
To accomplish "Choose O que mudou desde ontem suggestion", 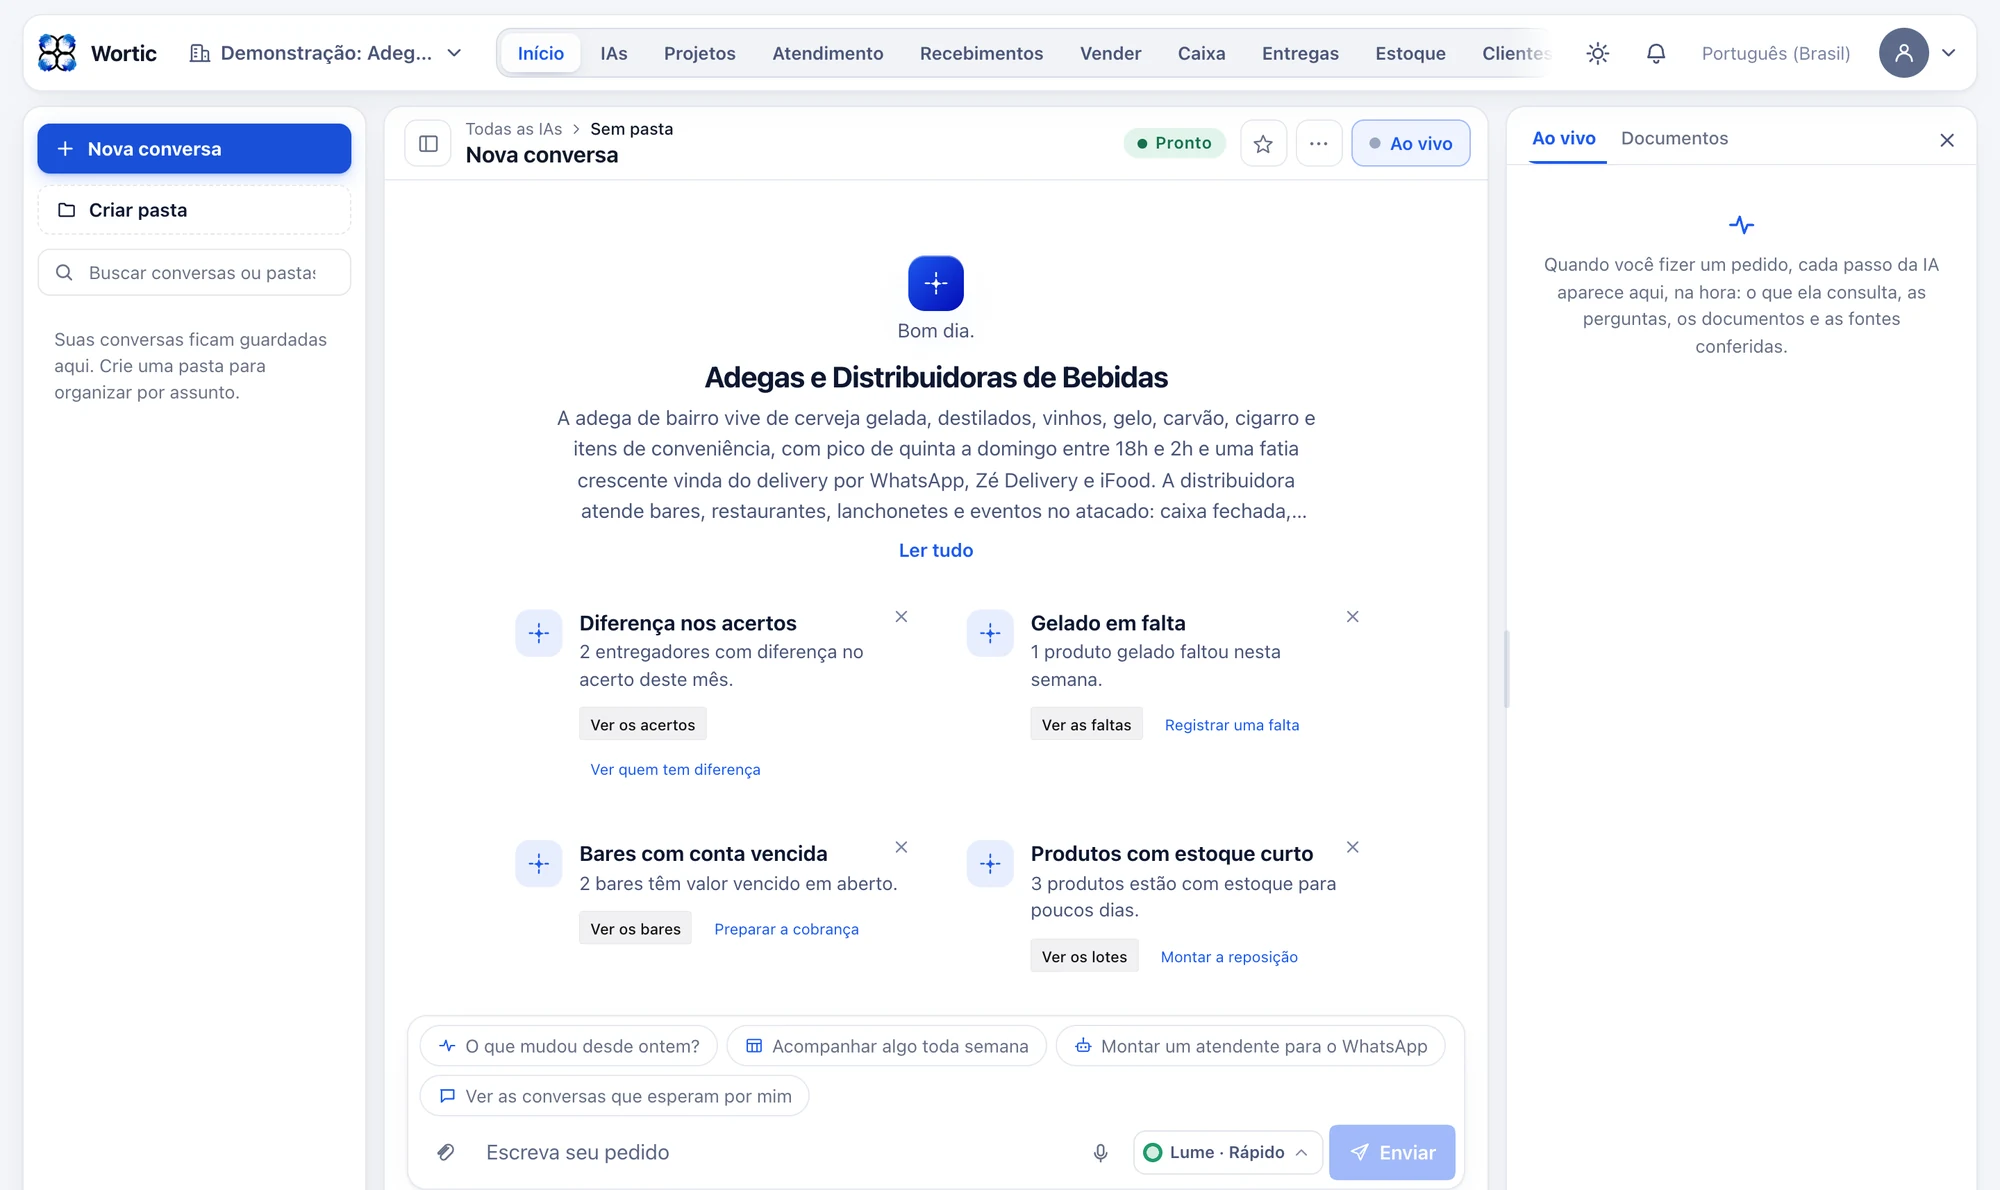I will 569,1045.
